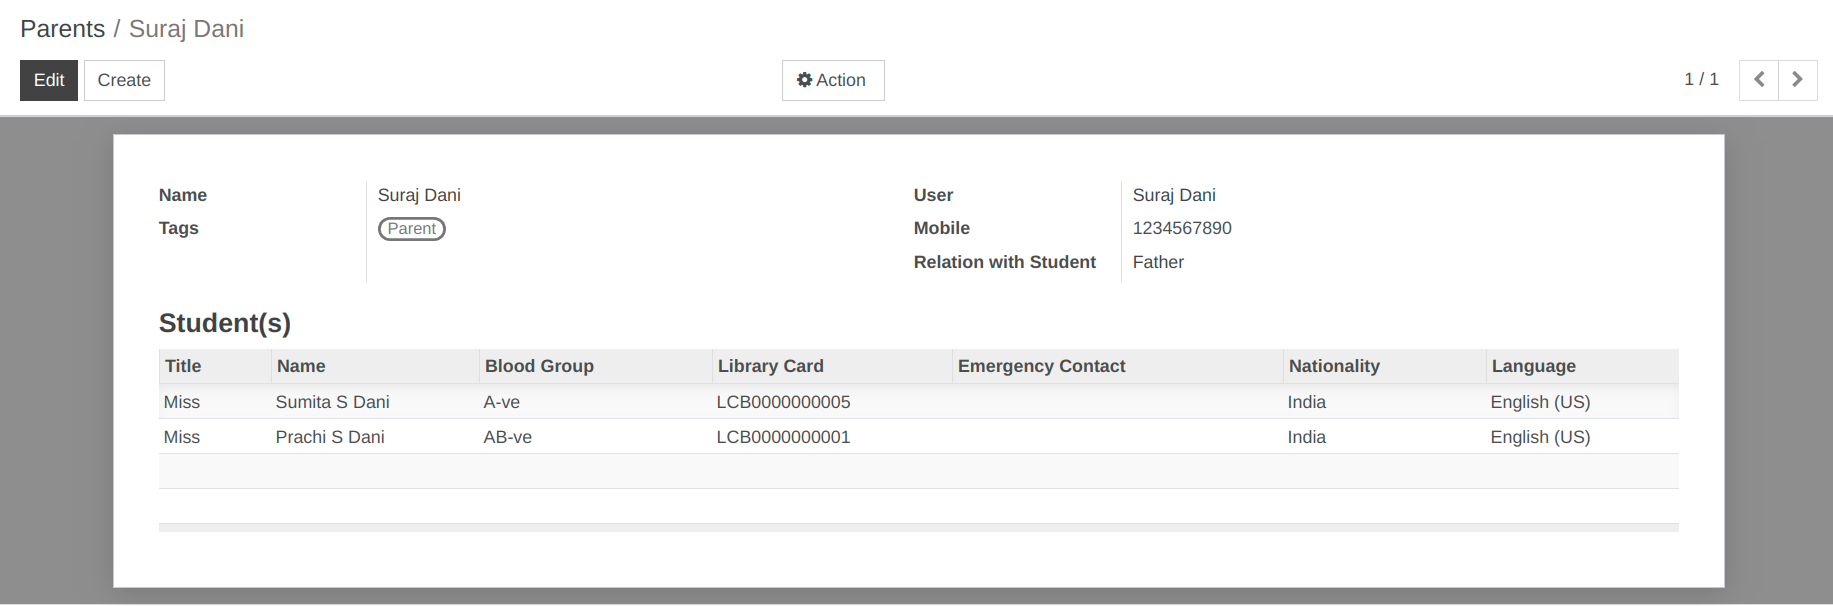Viewport: 1833px width, 606px height.
Task: Click the User value Suraj Dani
Action: point(1174,195)
